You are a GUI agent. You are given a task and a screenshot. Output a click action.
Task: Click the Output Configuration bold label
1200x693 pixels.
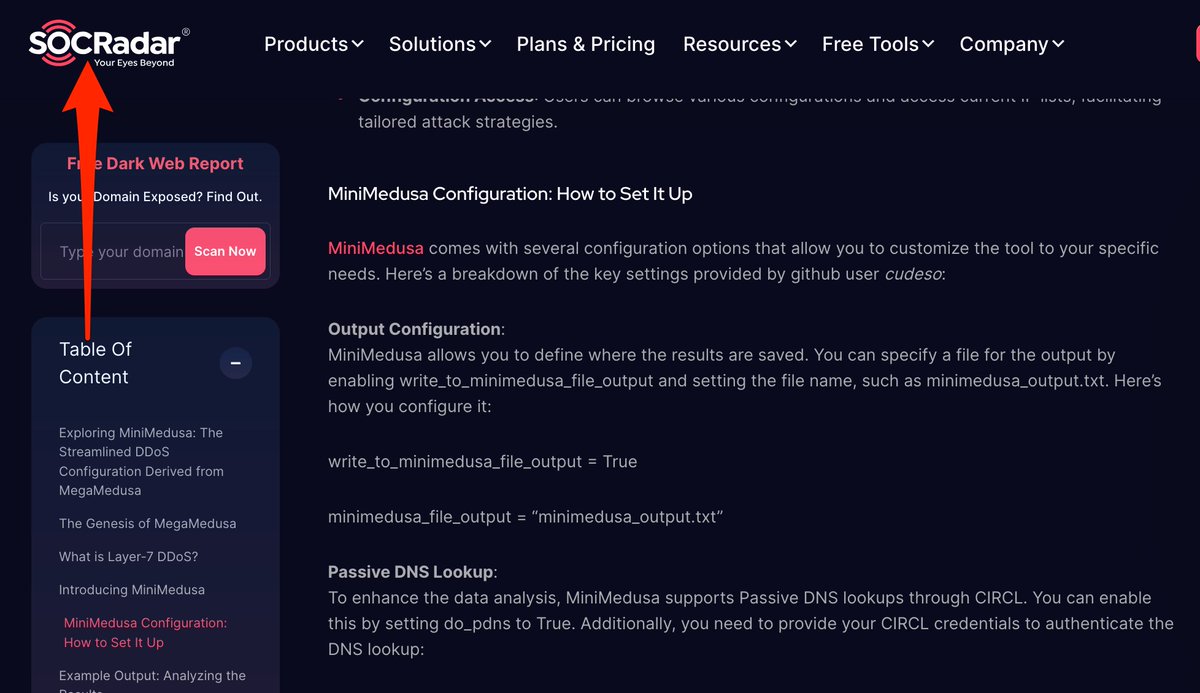point(416,329)
